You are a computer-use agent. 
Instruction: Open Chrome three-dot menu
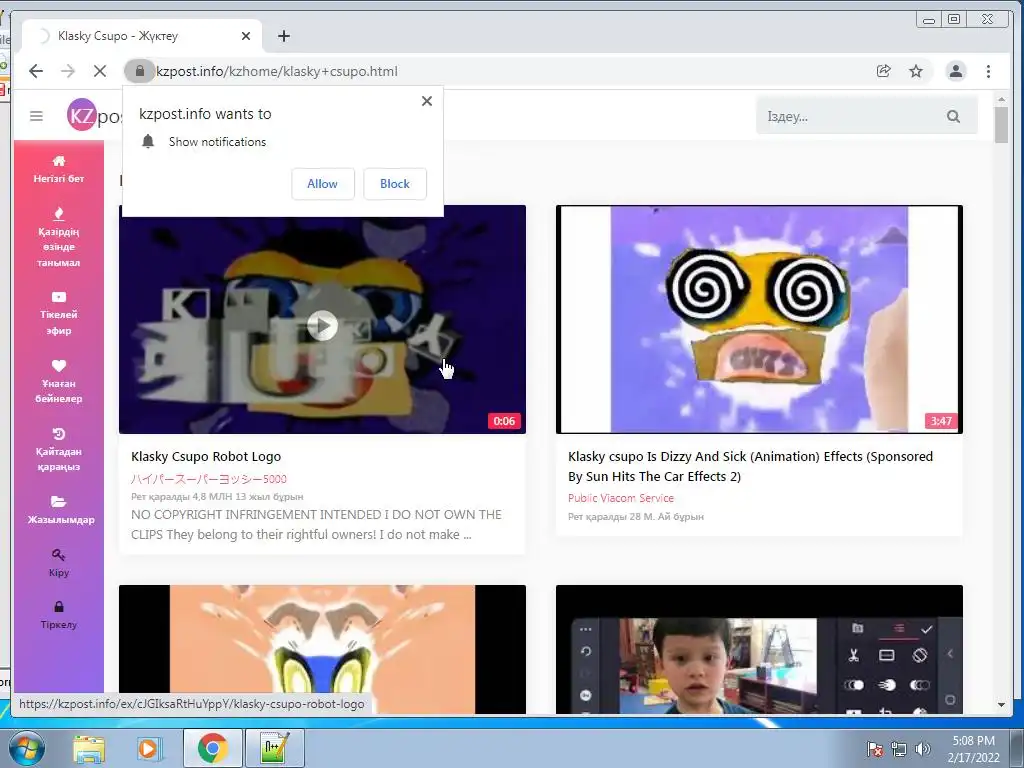988,71
